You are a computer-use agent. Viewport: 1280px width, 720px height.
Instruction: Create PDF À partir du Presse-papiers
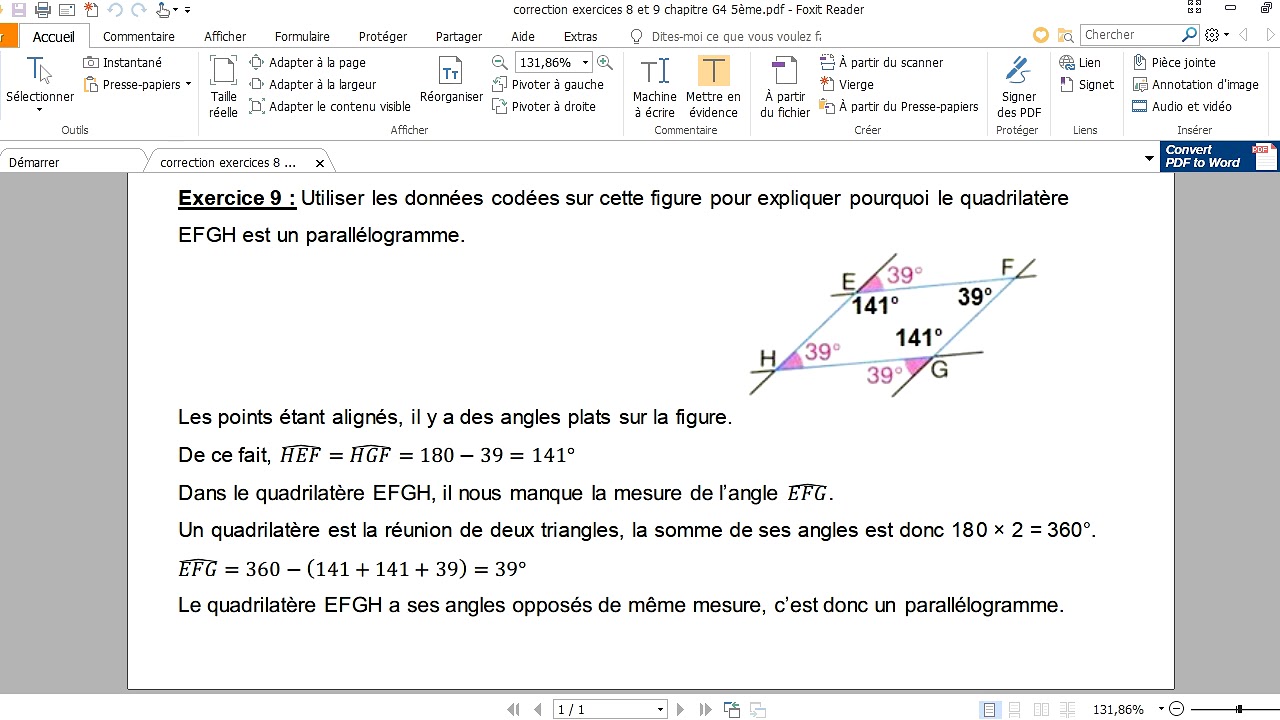coord(899,106)
